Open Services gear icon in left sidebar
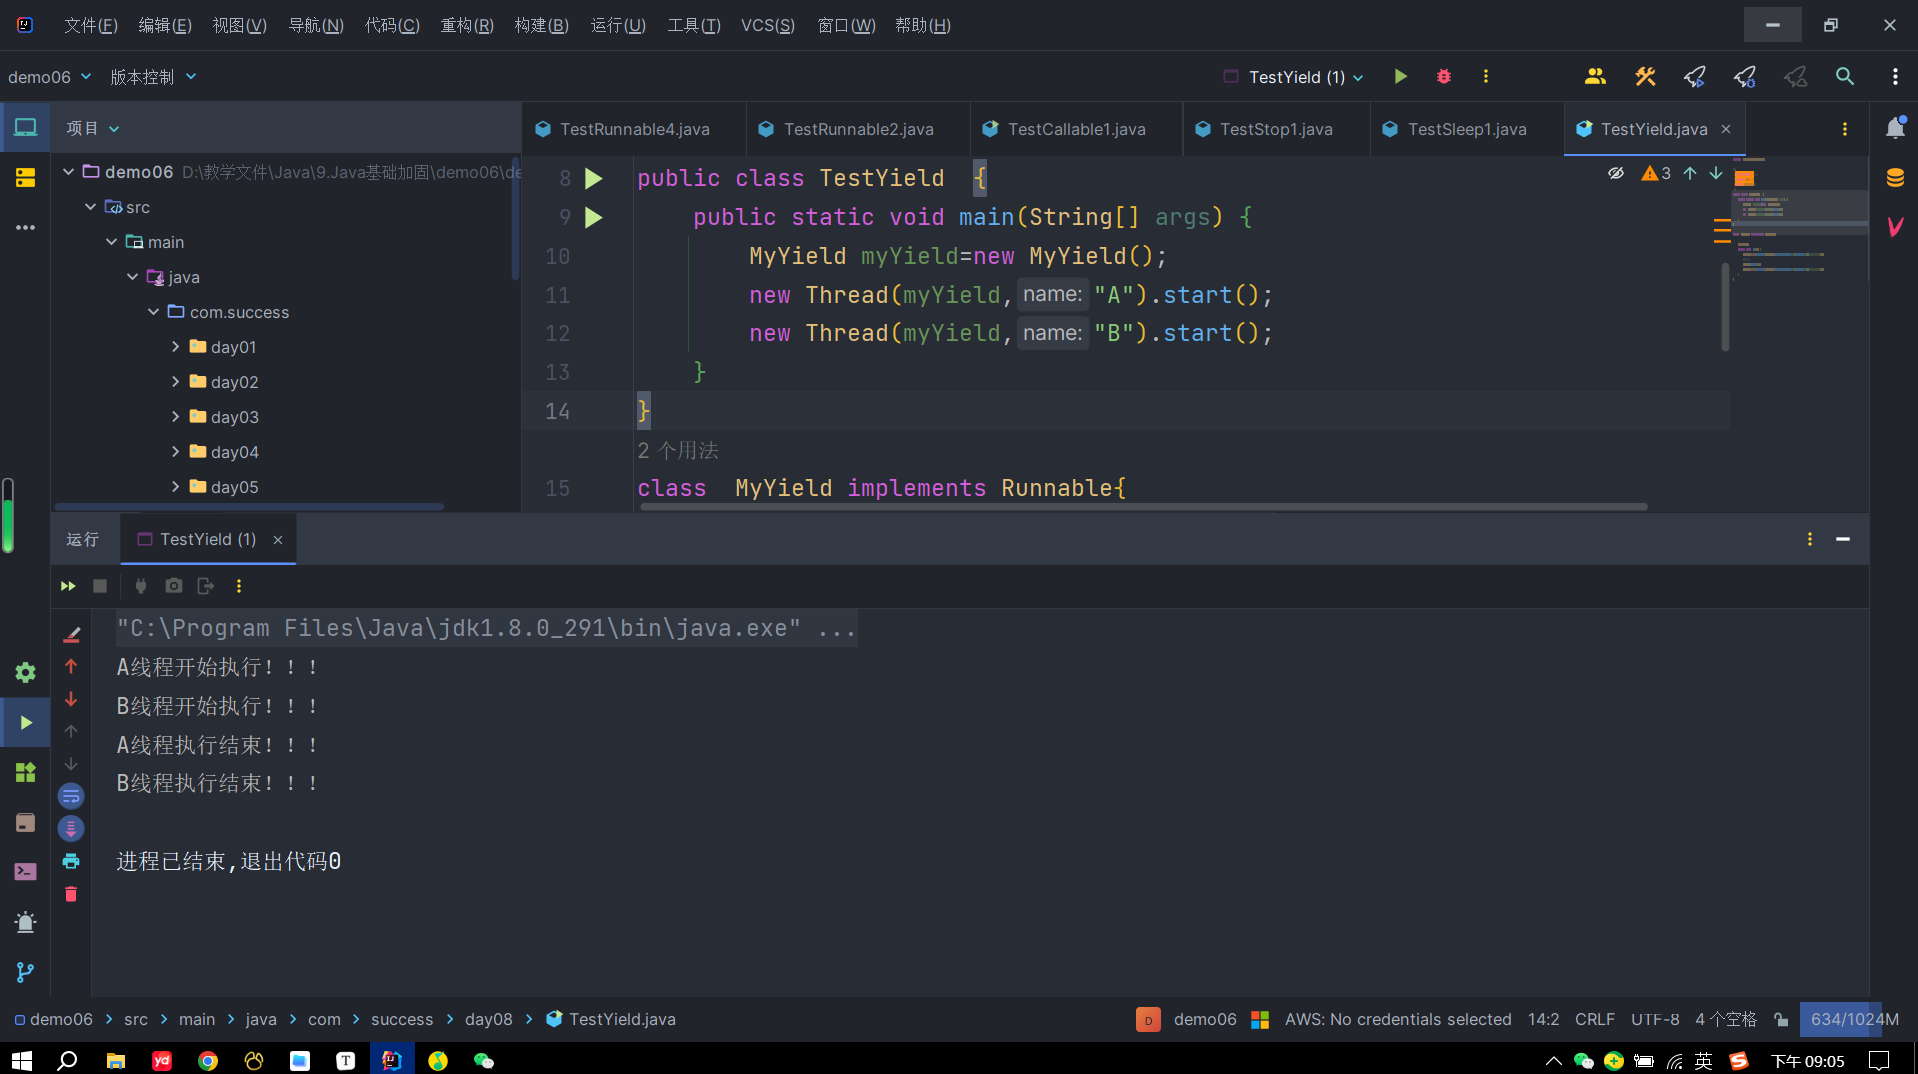The height and width of the screenshot is (1074, 1918). (25, 672)
